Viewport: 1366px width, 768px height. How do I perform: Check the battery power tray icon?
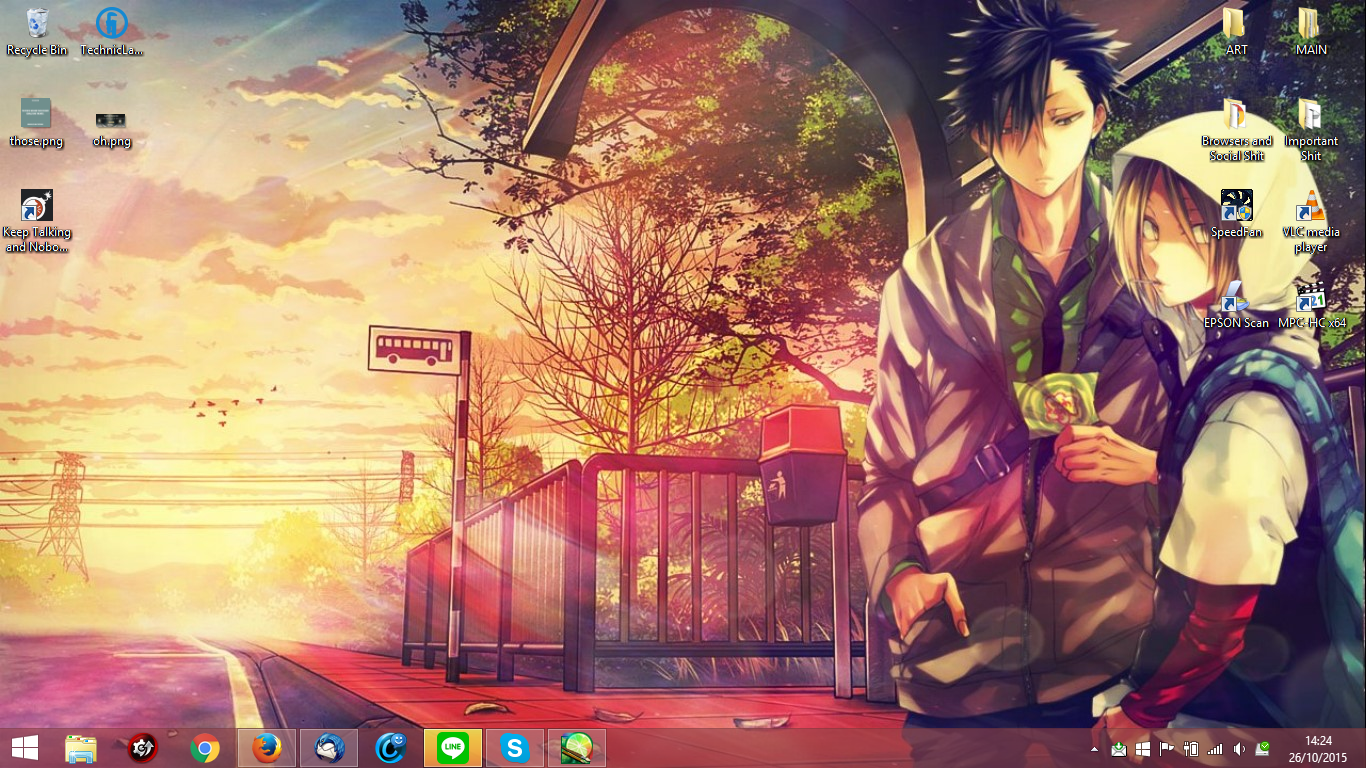coord(1191,749)
